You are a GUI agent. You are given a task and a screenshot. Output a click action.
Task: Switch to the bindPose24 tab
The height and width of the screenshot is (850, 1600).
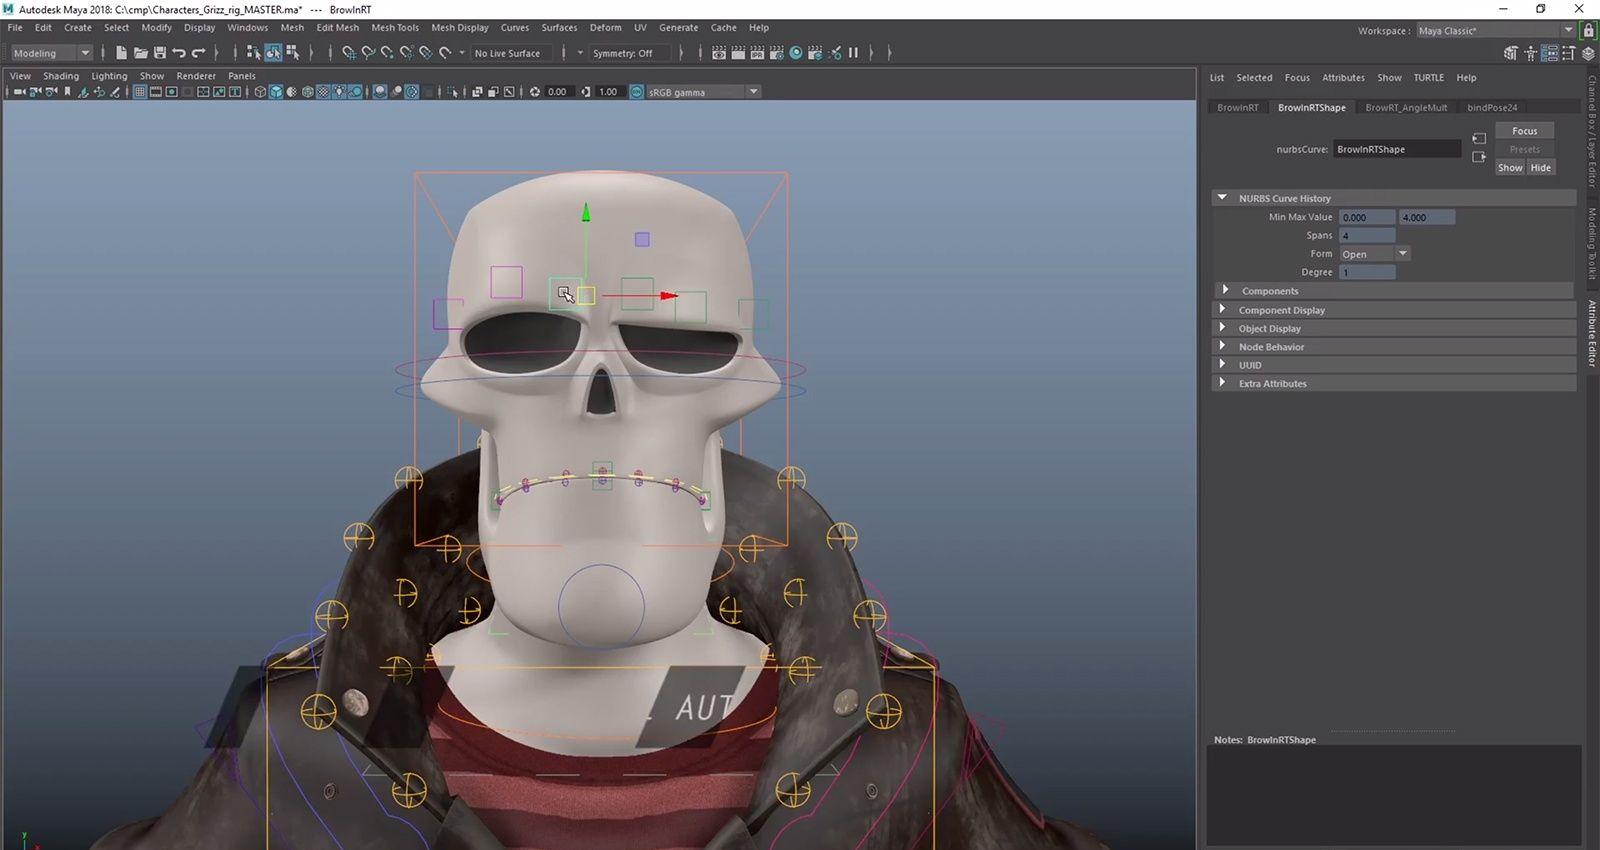pos(1492,107)
